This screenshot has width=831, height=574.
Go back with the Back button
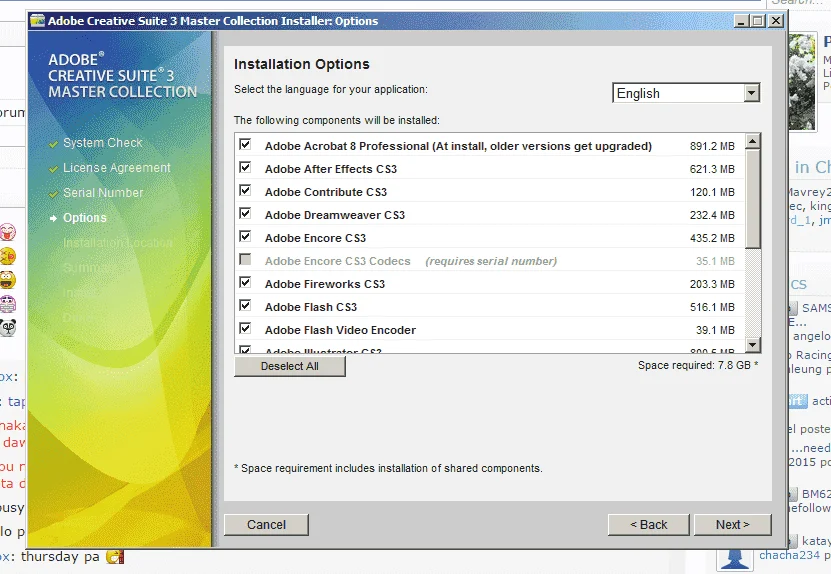pyautogui.click(x=649, y=525)
